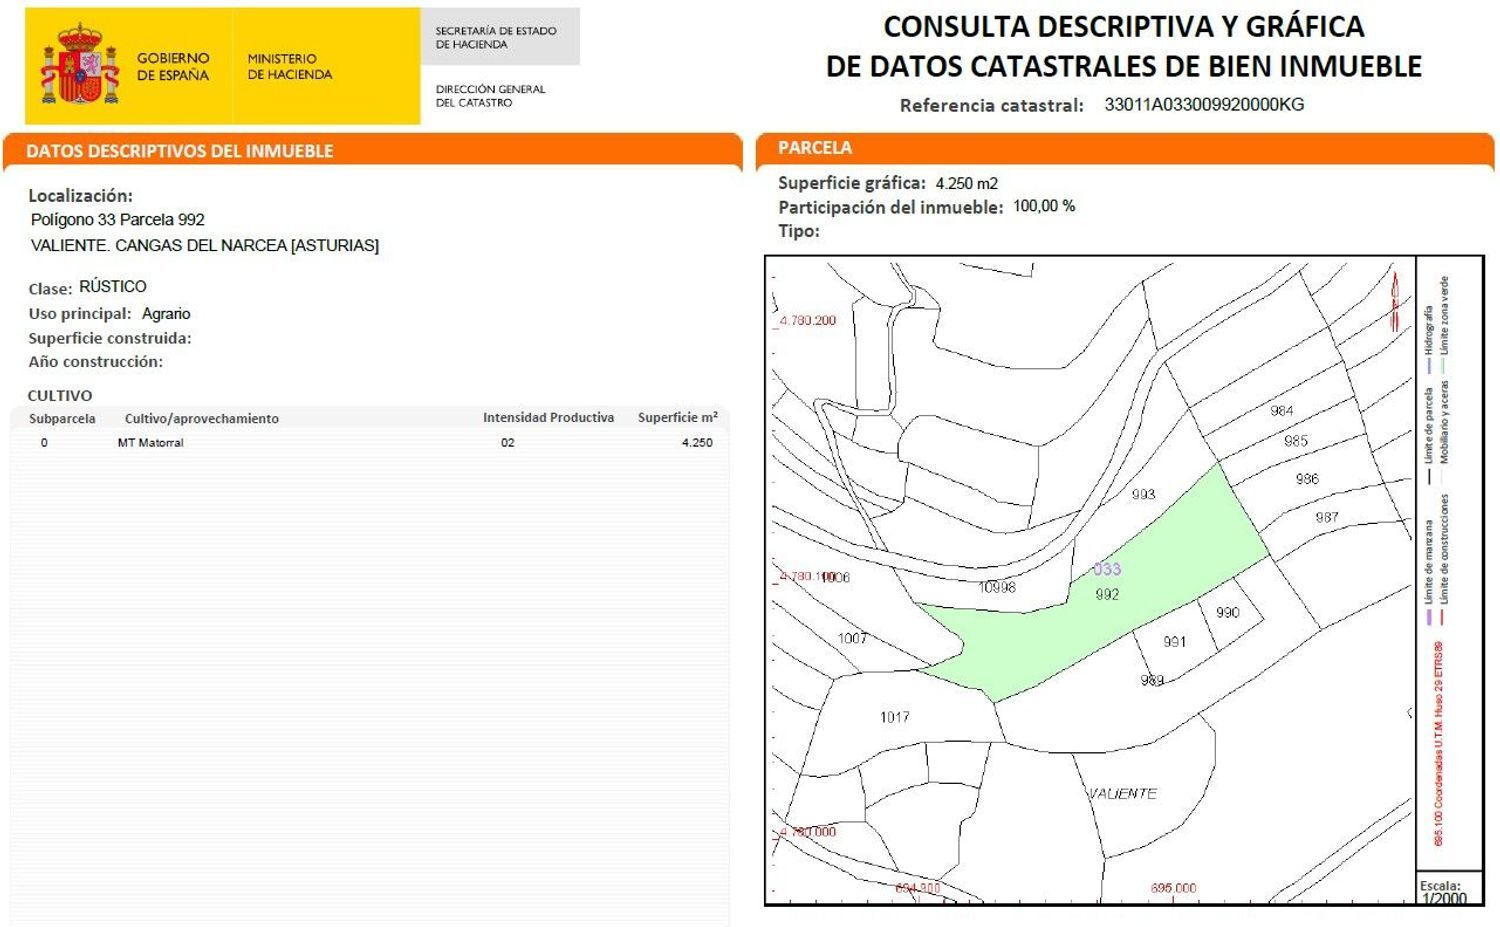Switch to the CULTIVO table section
Screen dimensions: 1500x927
(60, 396)
